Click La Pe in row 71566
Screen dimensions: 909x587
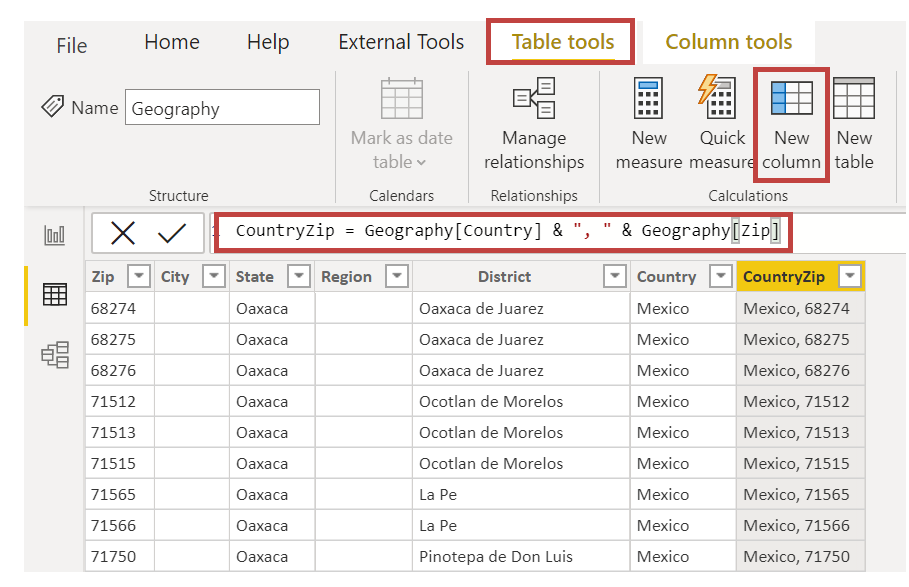pos(521,525)
